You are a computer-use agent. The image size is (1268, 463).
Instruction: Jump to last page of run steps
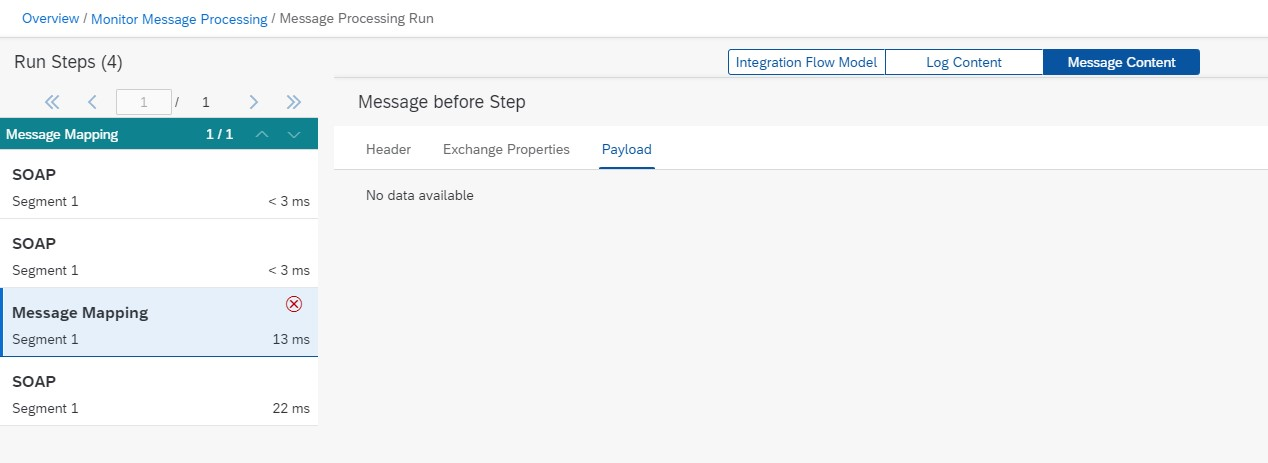[x=294, y=102]
